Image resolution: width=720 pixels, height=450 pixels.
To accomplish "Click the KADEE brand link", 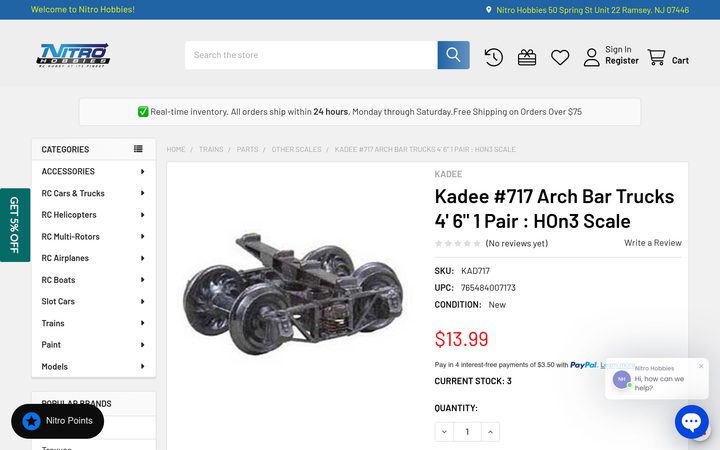I will 448,174.
